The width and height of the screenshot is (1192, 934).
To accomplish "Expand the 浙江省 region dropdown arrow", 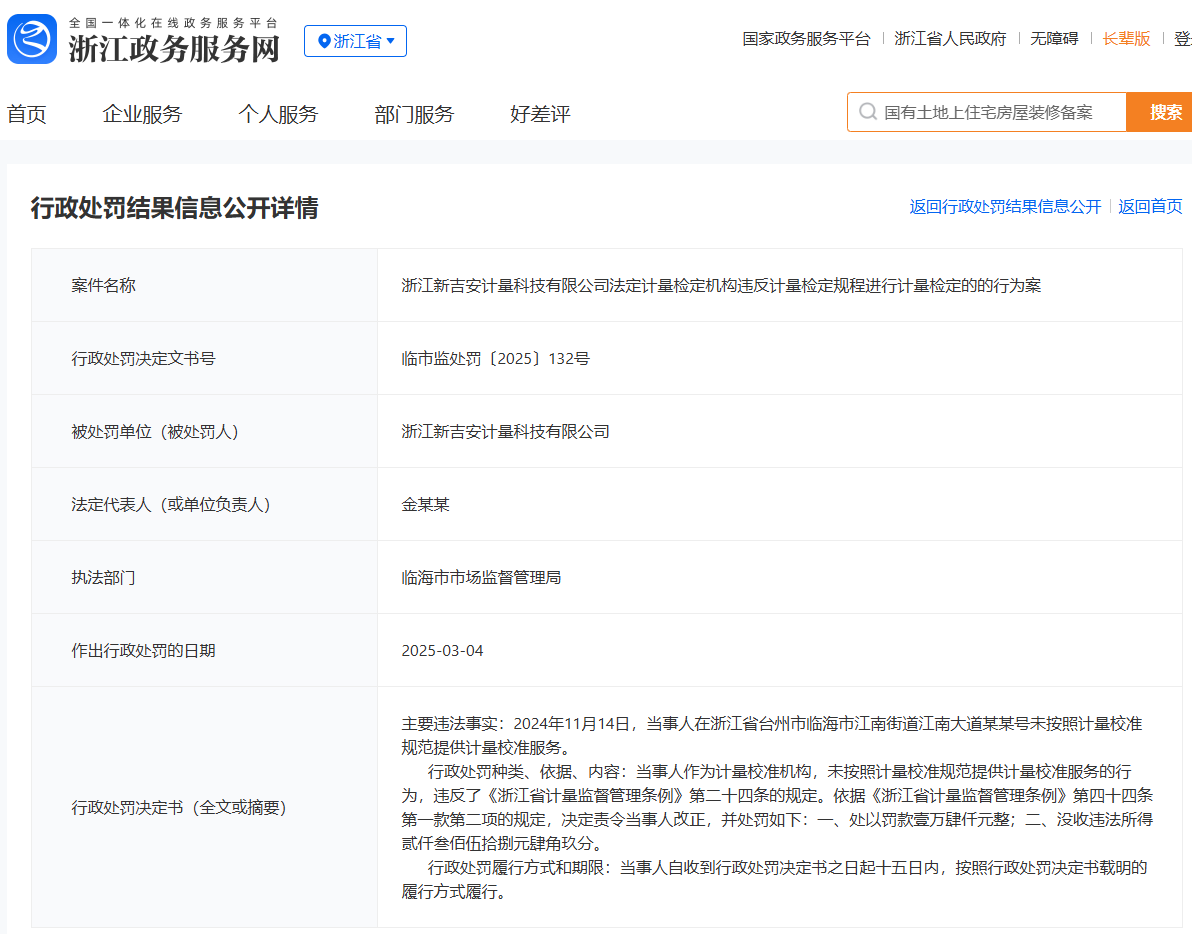I will pos(390,41).
